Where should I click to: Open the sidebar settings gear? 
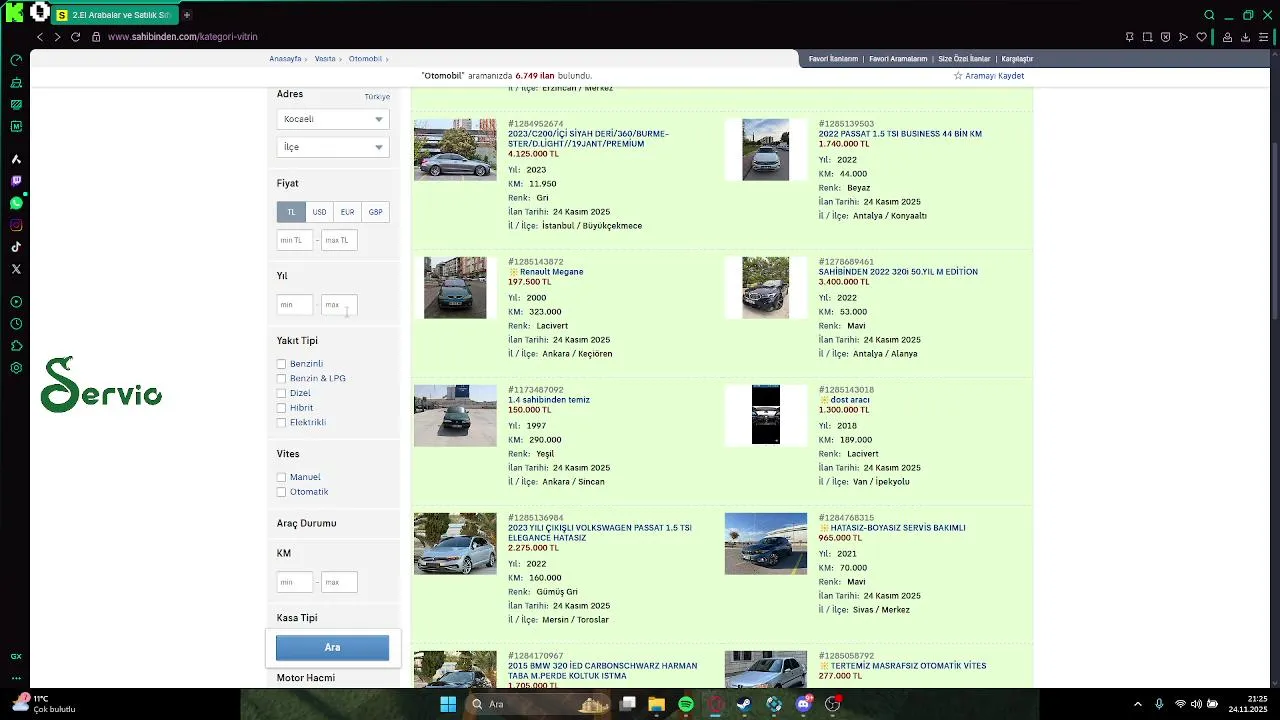[16, 368]
